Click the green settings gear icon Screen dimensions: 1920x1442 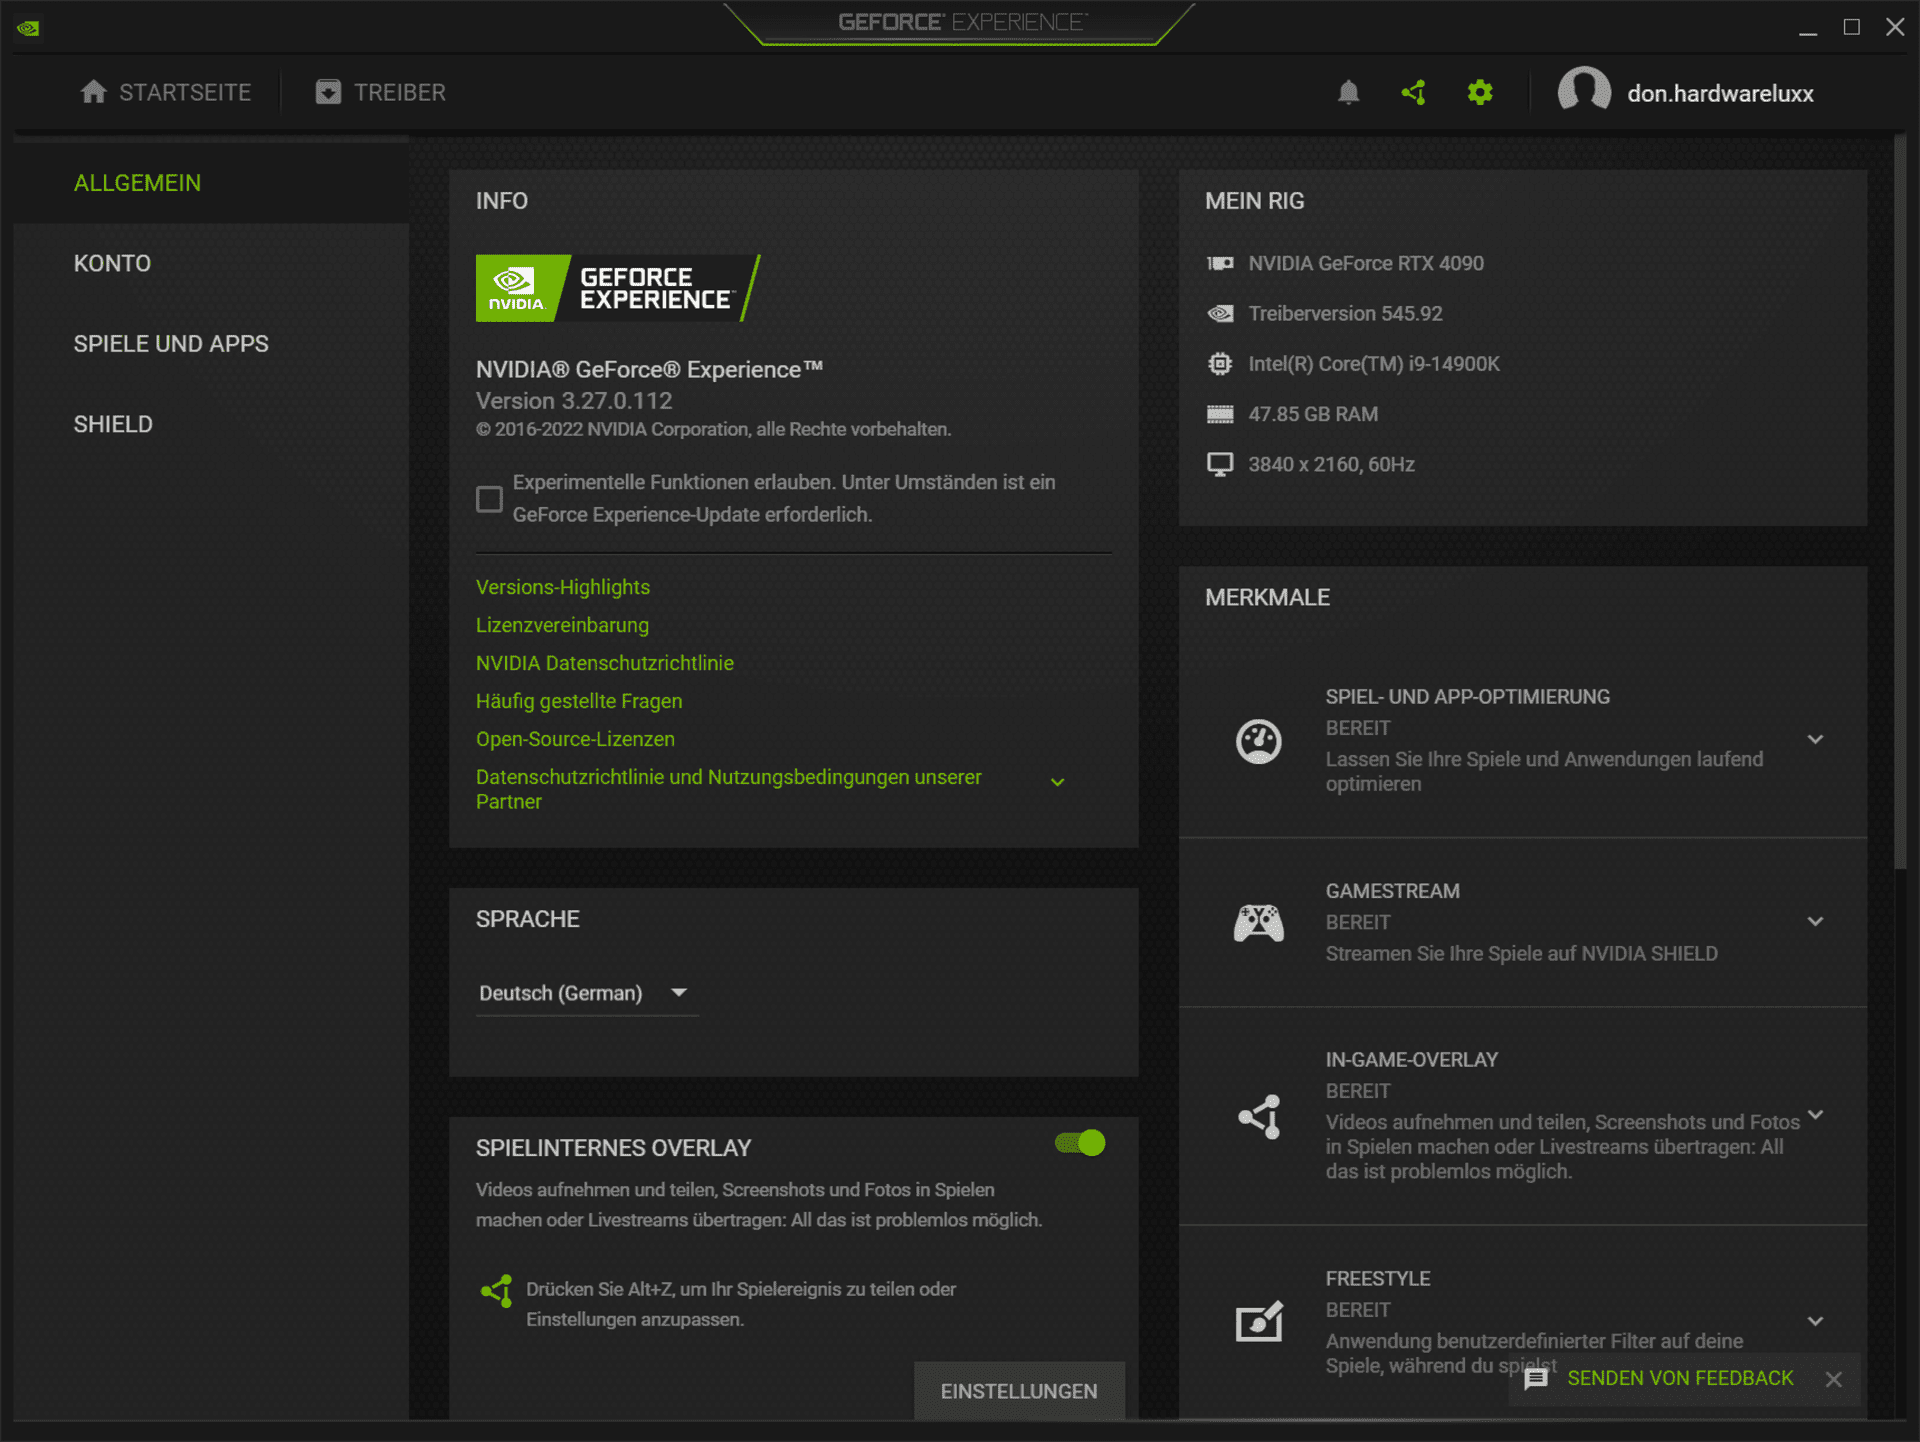(1480, 93)
